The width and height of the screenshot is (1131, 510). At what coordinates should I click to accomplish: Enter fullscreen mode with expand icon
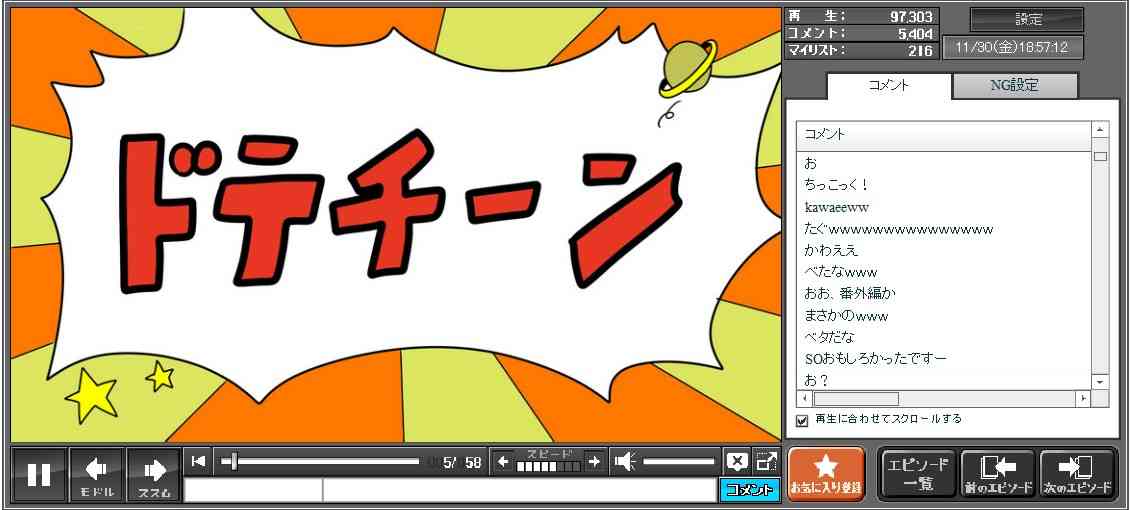pos(766,461)
